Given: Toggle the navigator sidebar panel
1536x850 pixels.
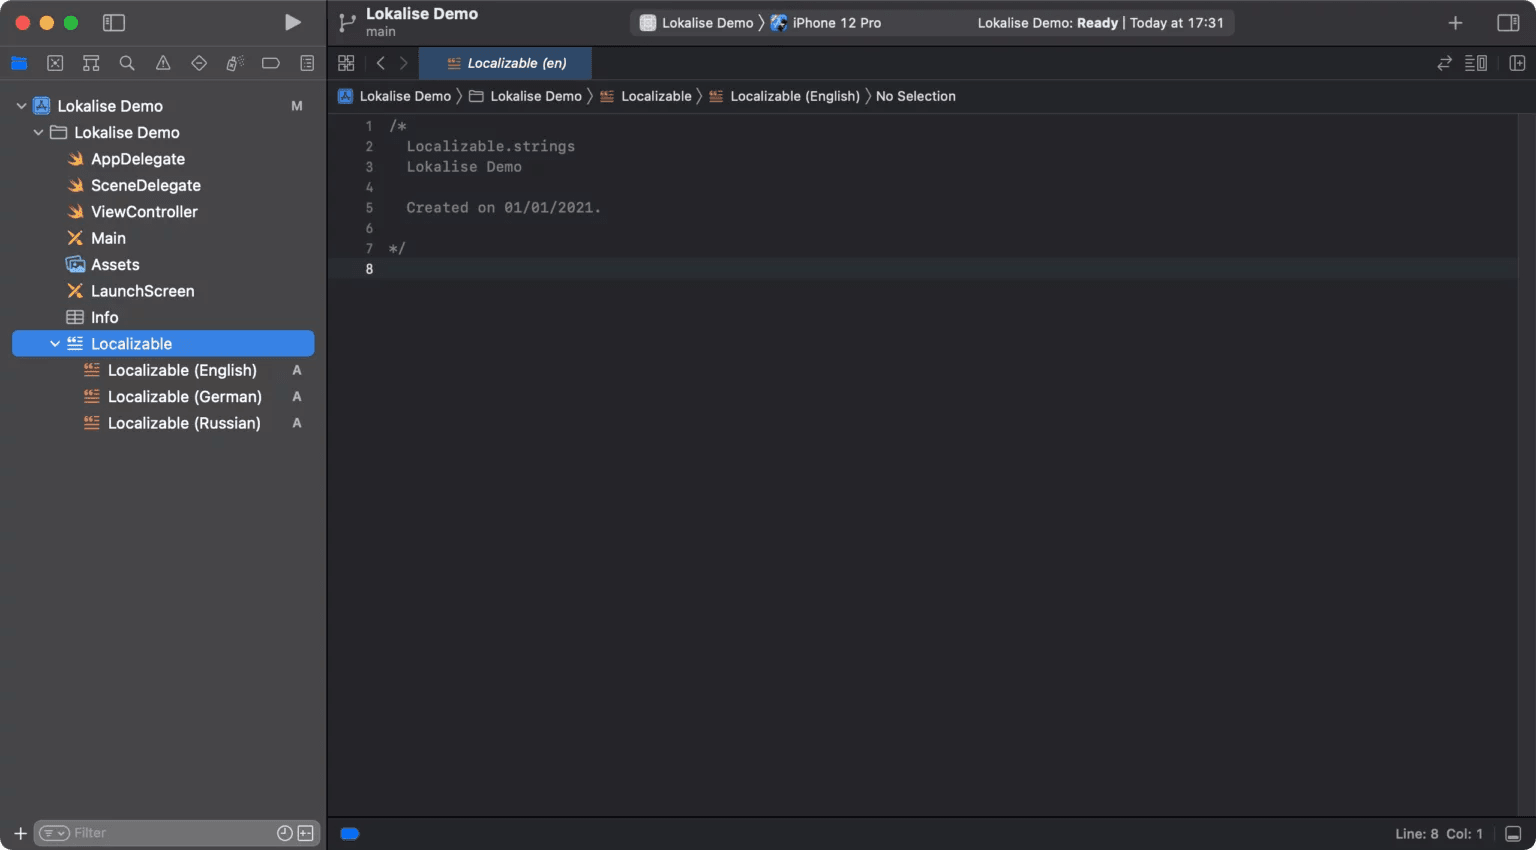Looking at the screenshot, I should coord(114,22).
